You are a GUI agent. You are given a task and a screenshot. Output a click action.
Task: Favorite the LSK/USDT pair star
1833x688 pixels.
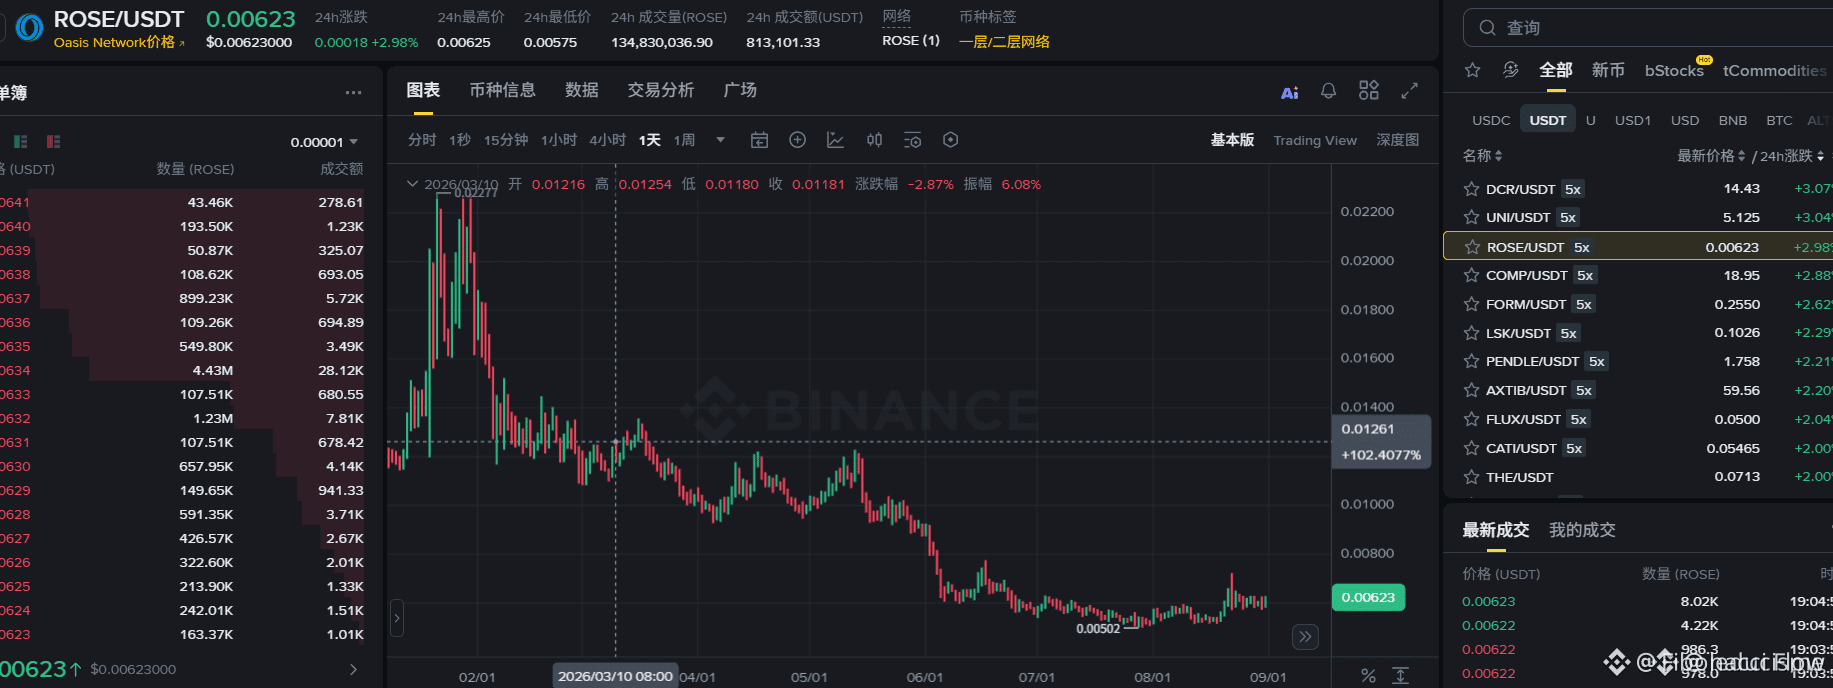click(1471, 333)
